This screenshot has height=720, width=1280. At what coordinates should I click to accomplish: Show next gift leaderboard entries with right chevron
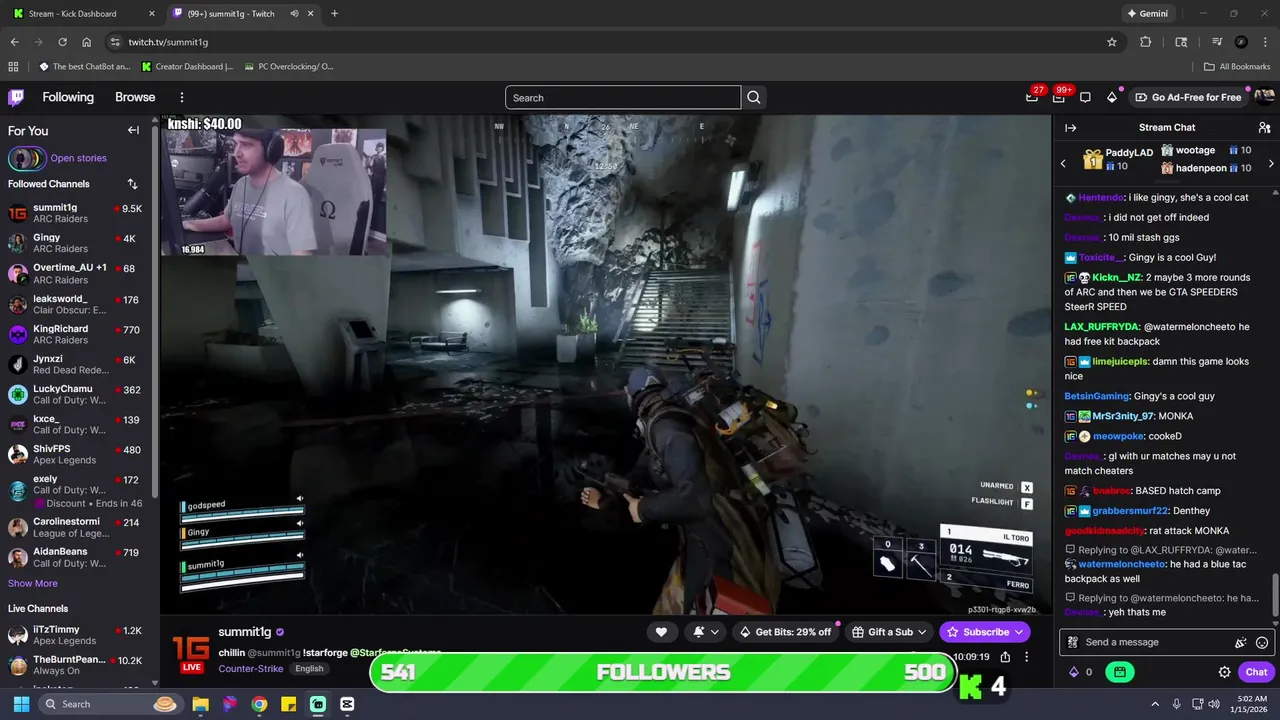tap(1271, 163)
